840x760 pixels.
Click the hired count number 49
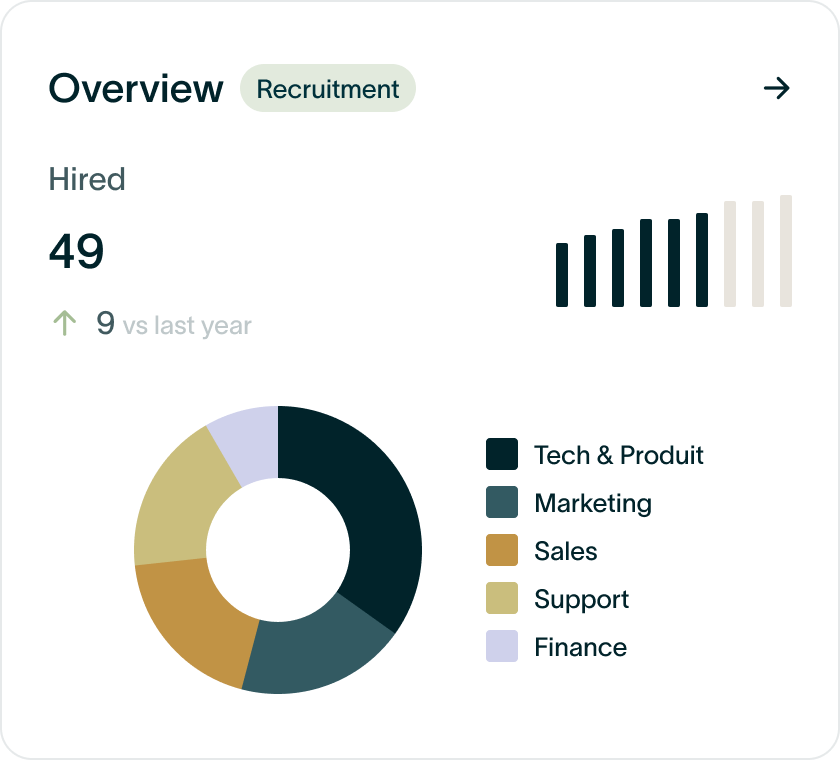point(76,251)
